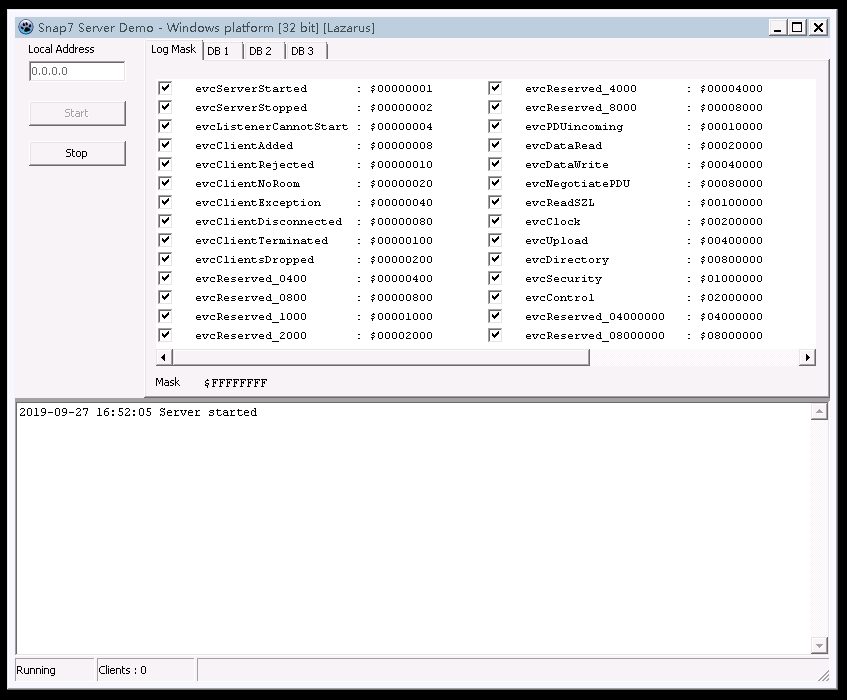Toggle the evcClientNoRoom checkbox

(165, 183)
